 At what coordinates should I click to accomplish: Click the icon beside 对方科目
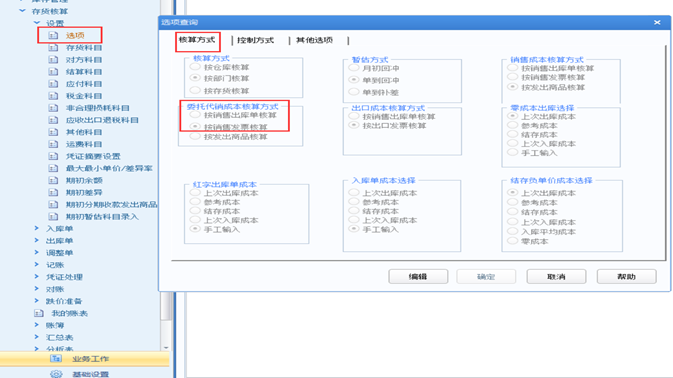pos(53,60)
